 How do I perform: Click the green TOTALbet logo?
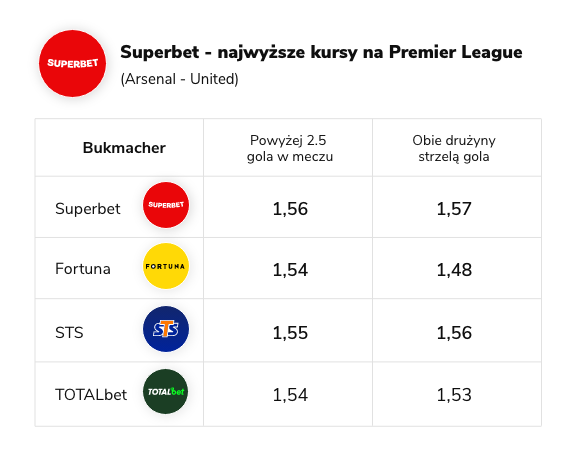point(166,391)
